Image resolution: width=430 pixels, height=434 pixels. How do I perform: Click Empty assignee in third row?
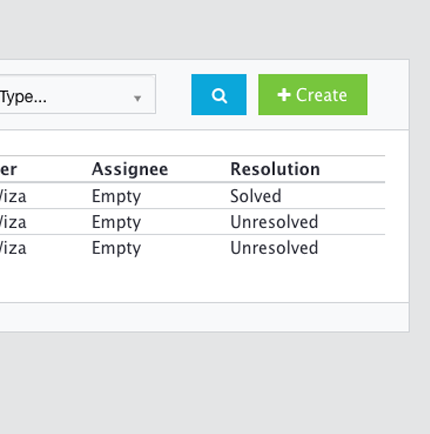click(116, 249)
